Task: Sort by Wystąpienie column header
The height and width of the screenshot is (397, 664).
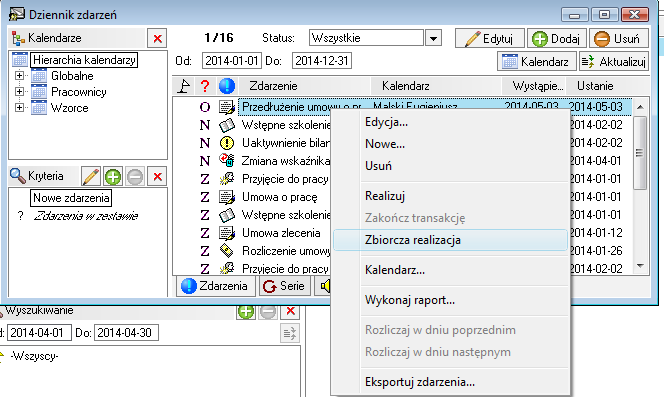Action: pos(534,86)
